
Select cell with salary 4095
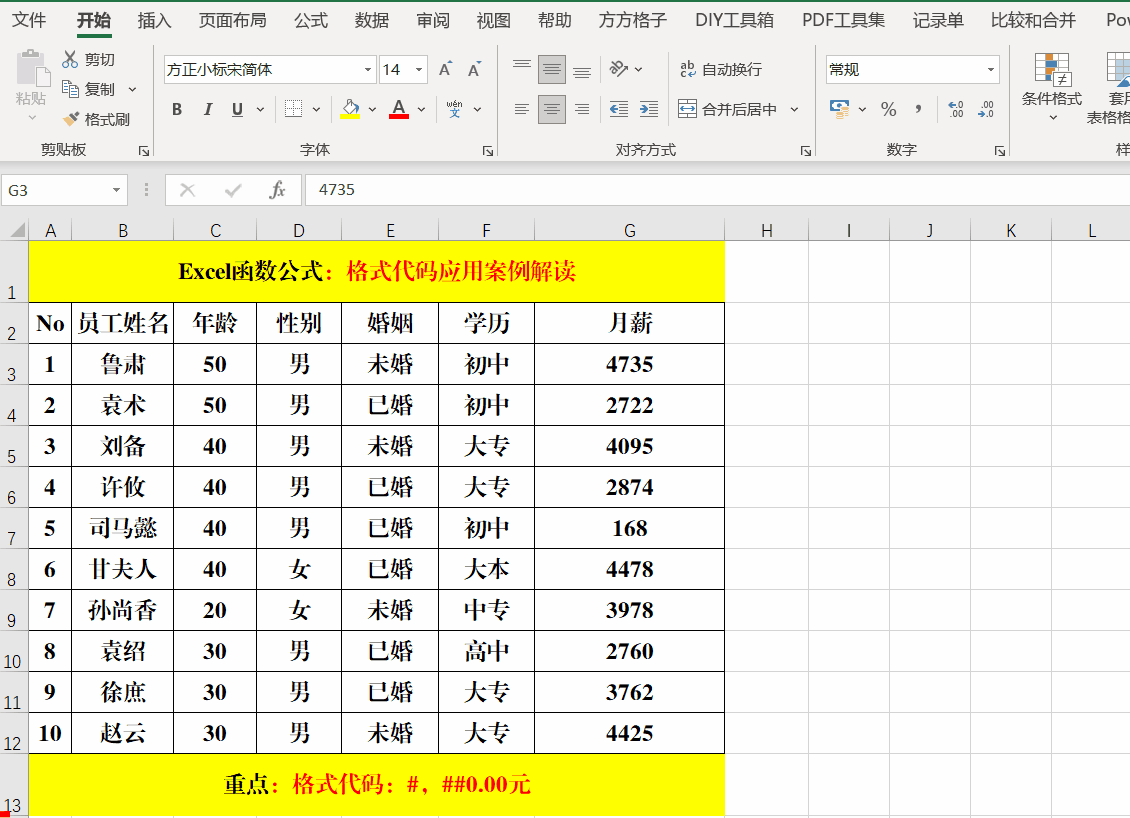629,446
